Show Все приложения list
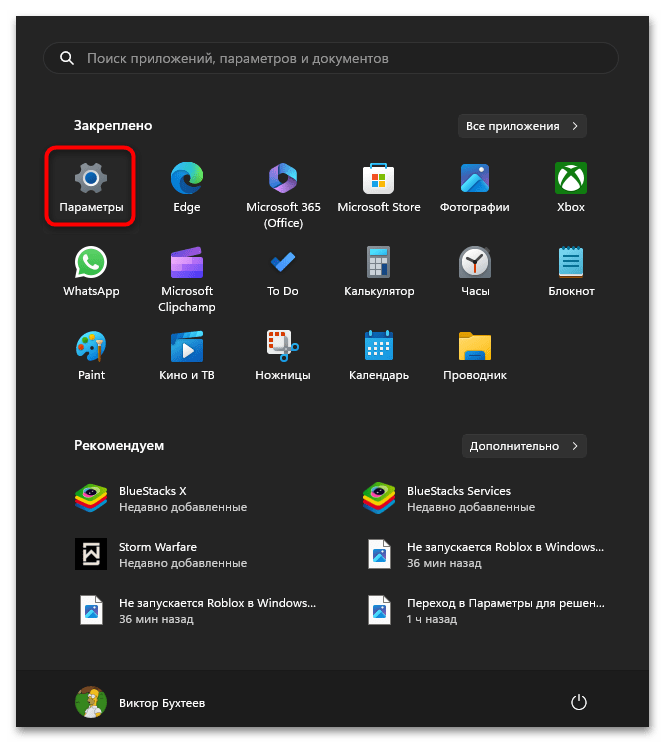 tap(522, 126)
